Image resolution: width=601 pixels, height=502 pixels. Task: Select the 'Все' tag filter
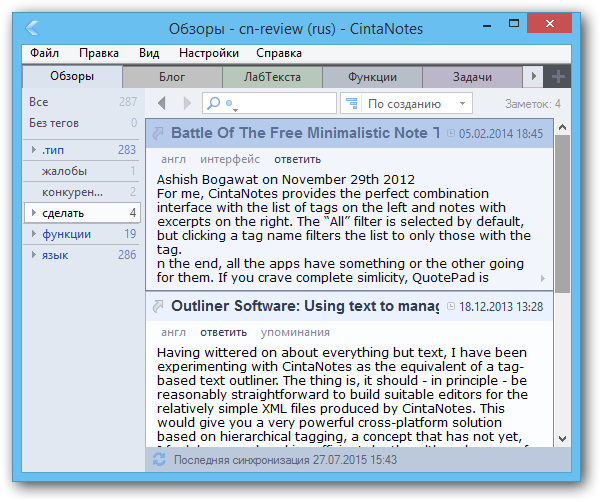pyautogui.click(x=82, y=102)
